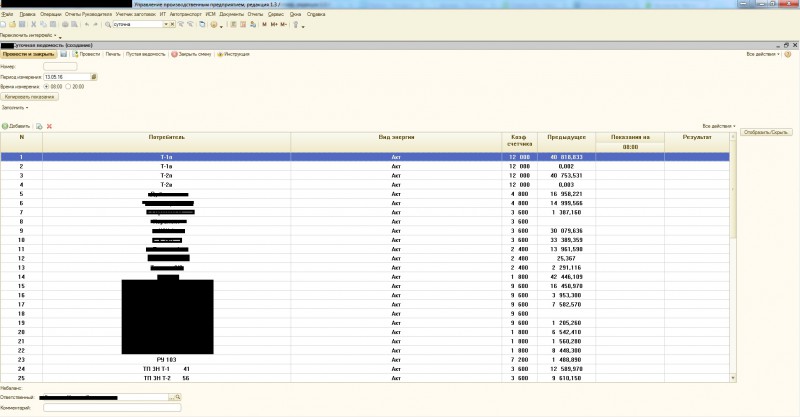Viewport: 800px width, 417px height.
Task: Select the ТП 3Н Т-2 row cell
Action: click(x=166, y=378)
